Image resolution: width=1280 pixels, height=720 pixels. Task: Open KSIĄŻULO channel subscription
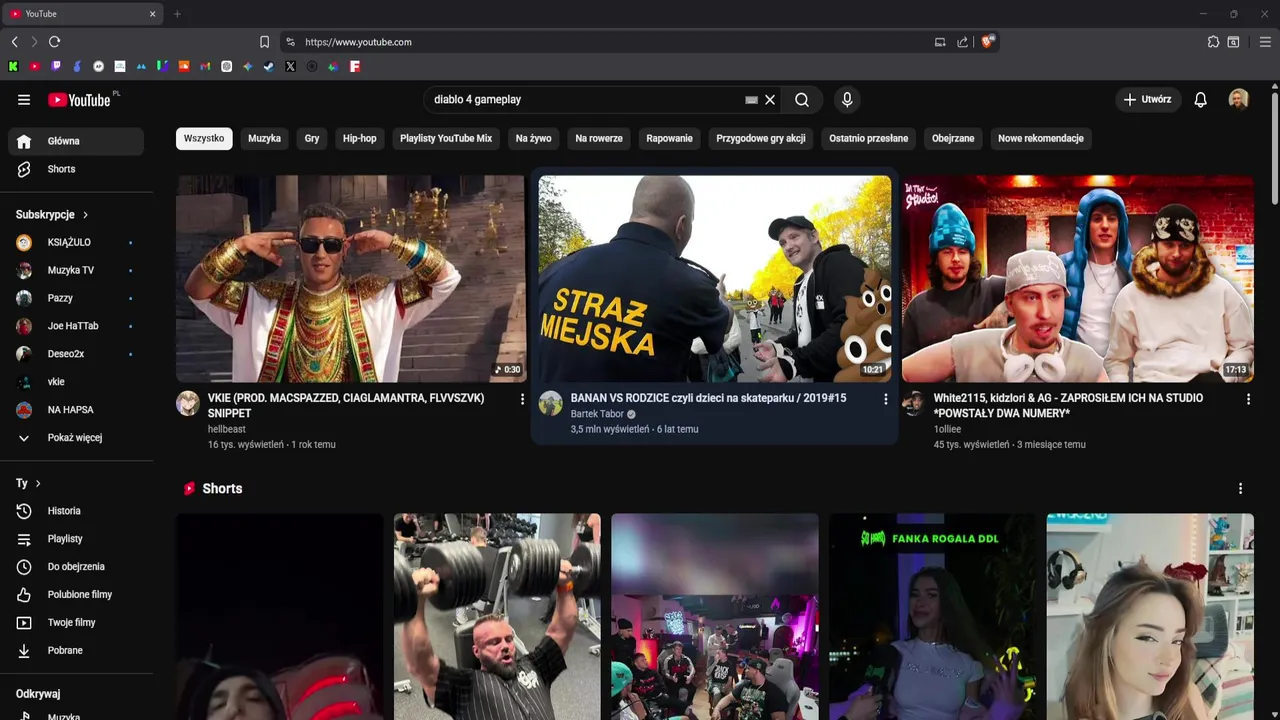pos(76,242)
